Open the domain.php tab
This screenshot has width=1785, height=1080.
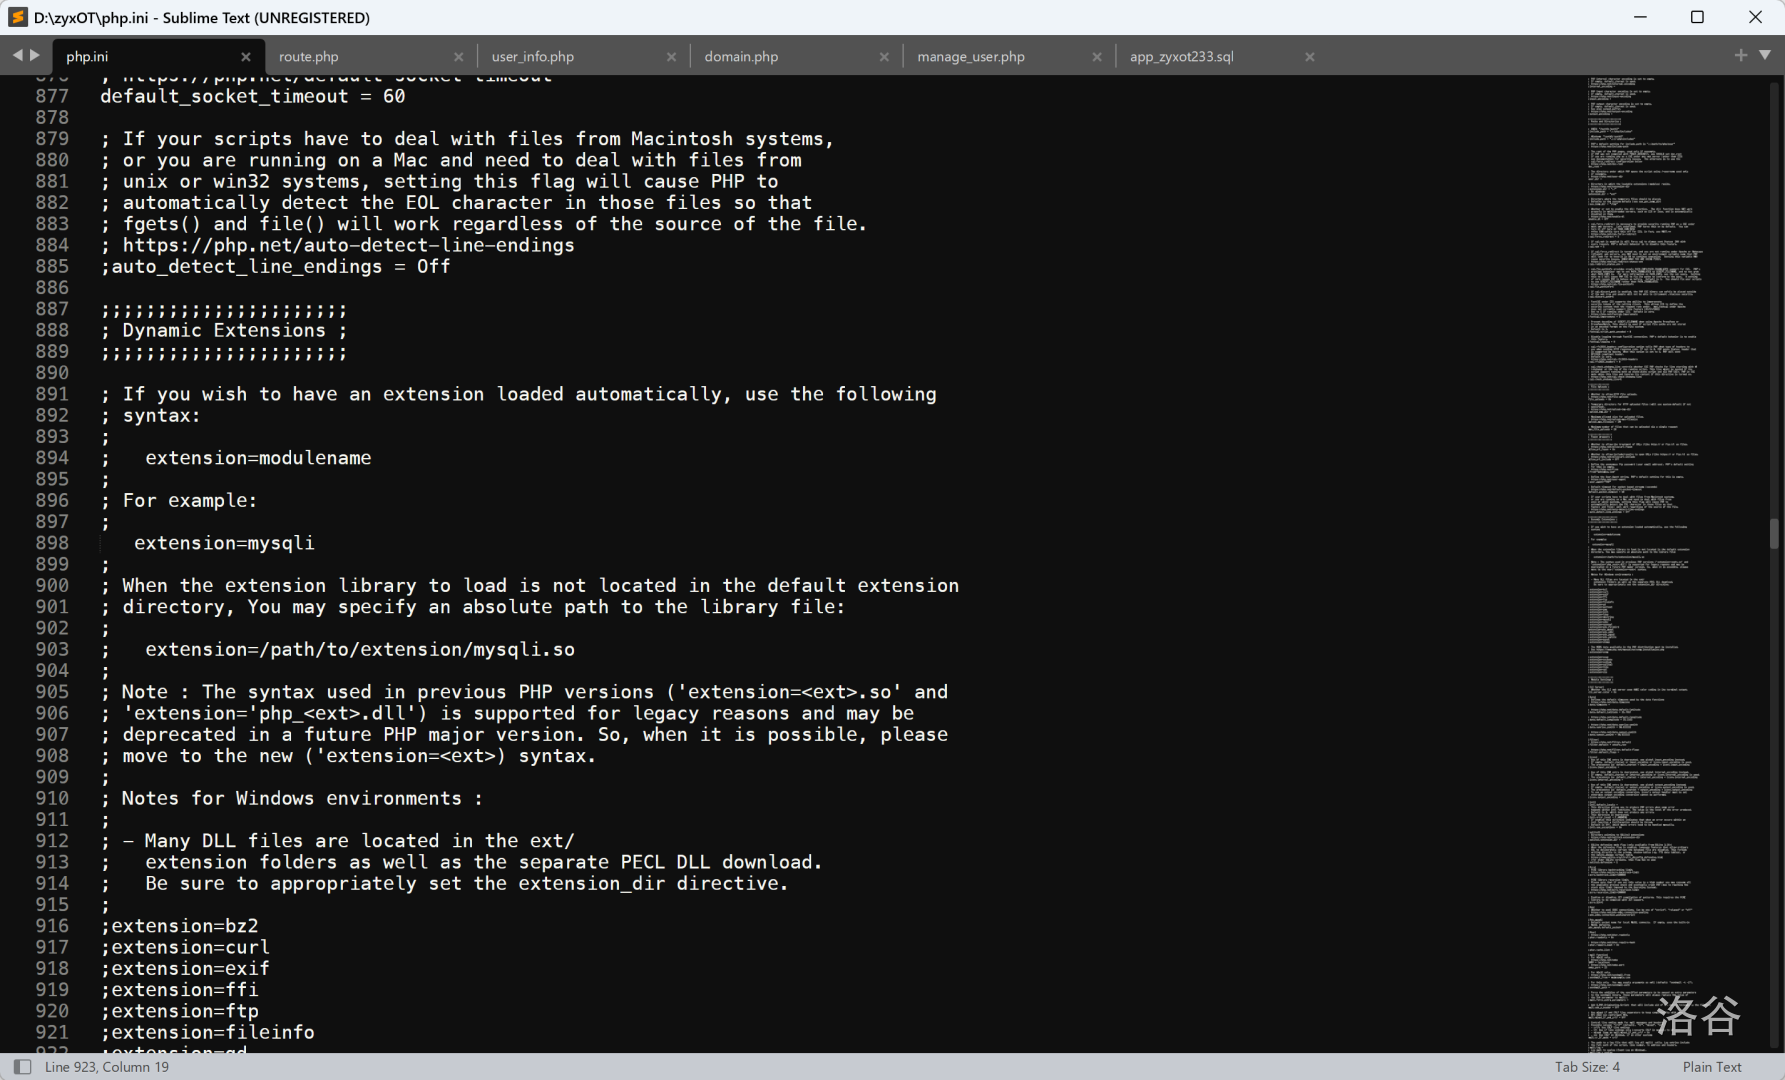point(741,57)
